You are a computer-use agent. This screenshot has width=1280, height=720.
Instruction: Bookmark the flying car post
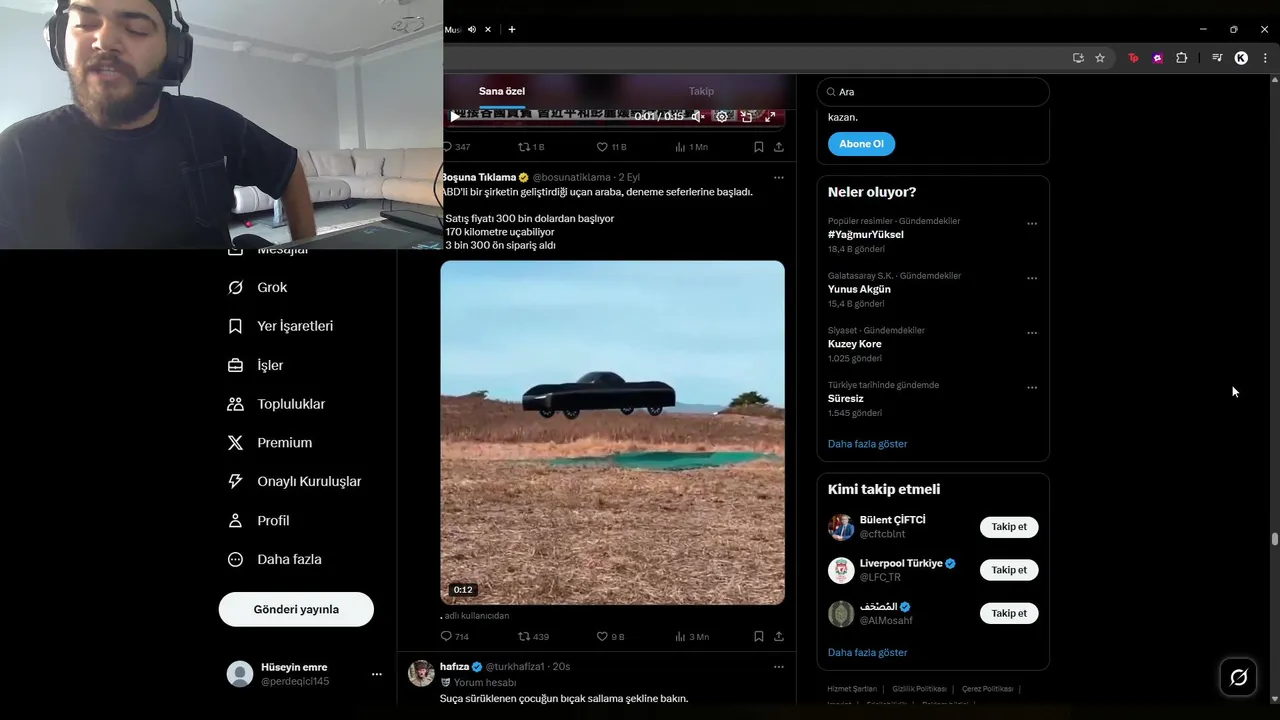[759, 636]
